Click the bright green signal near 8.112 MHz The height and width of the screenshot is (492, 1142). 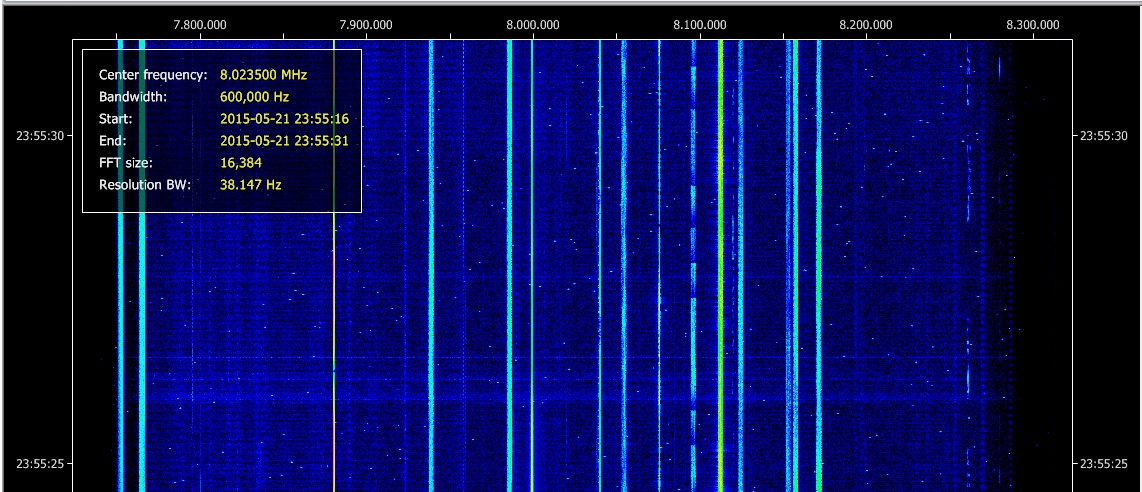(720, 266)
